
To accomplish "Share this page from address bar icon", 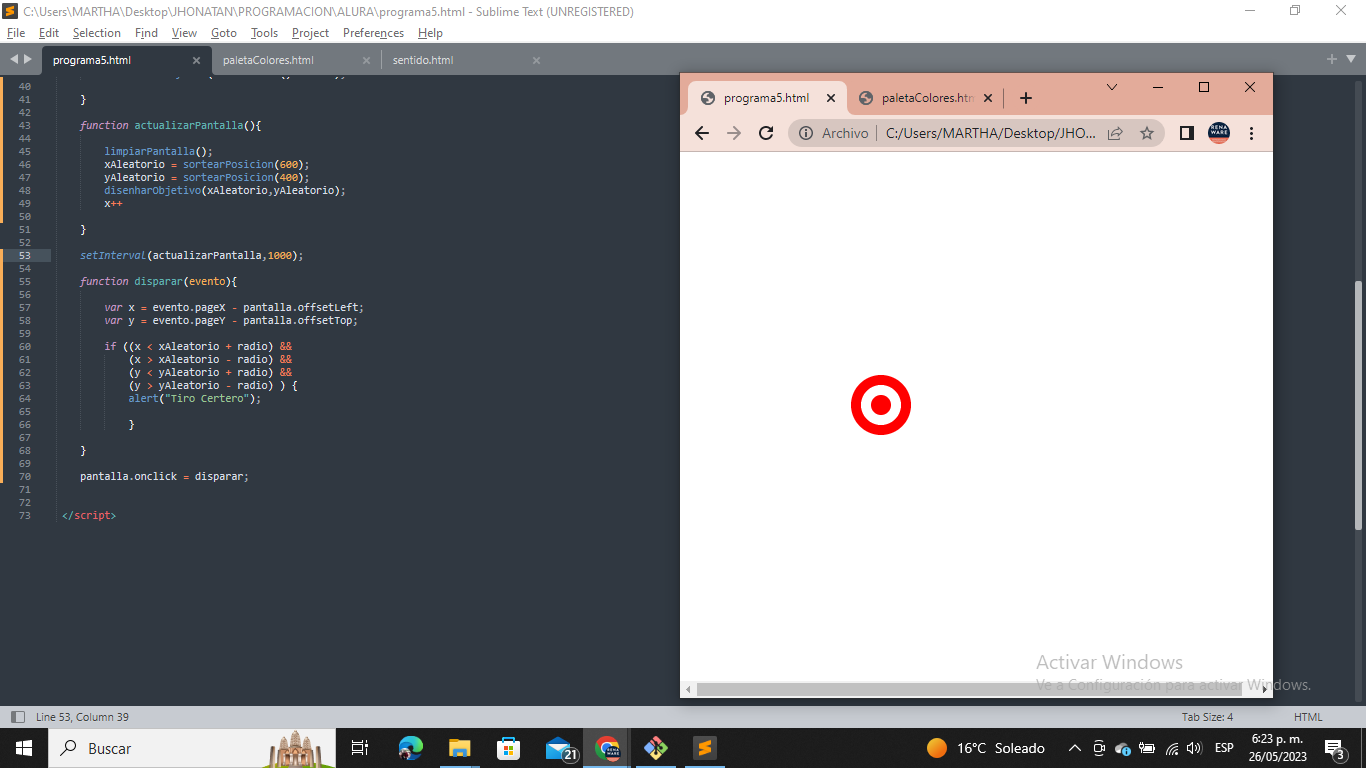I will click(1115, 133).
